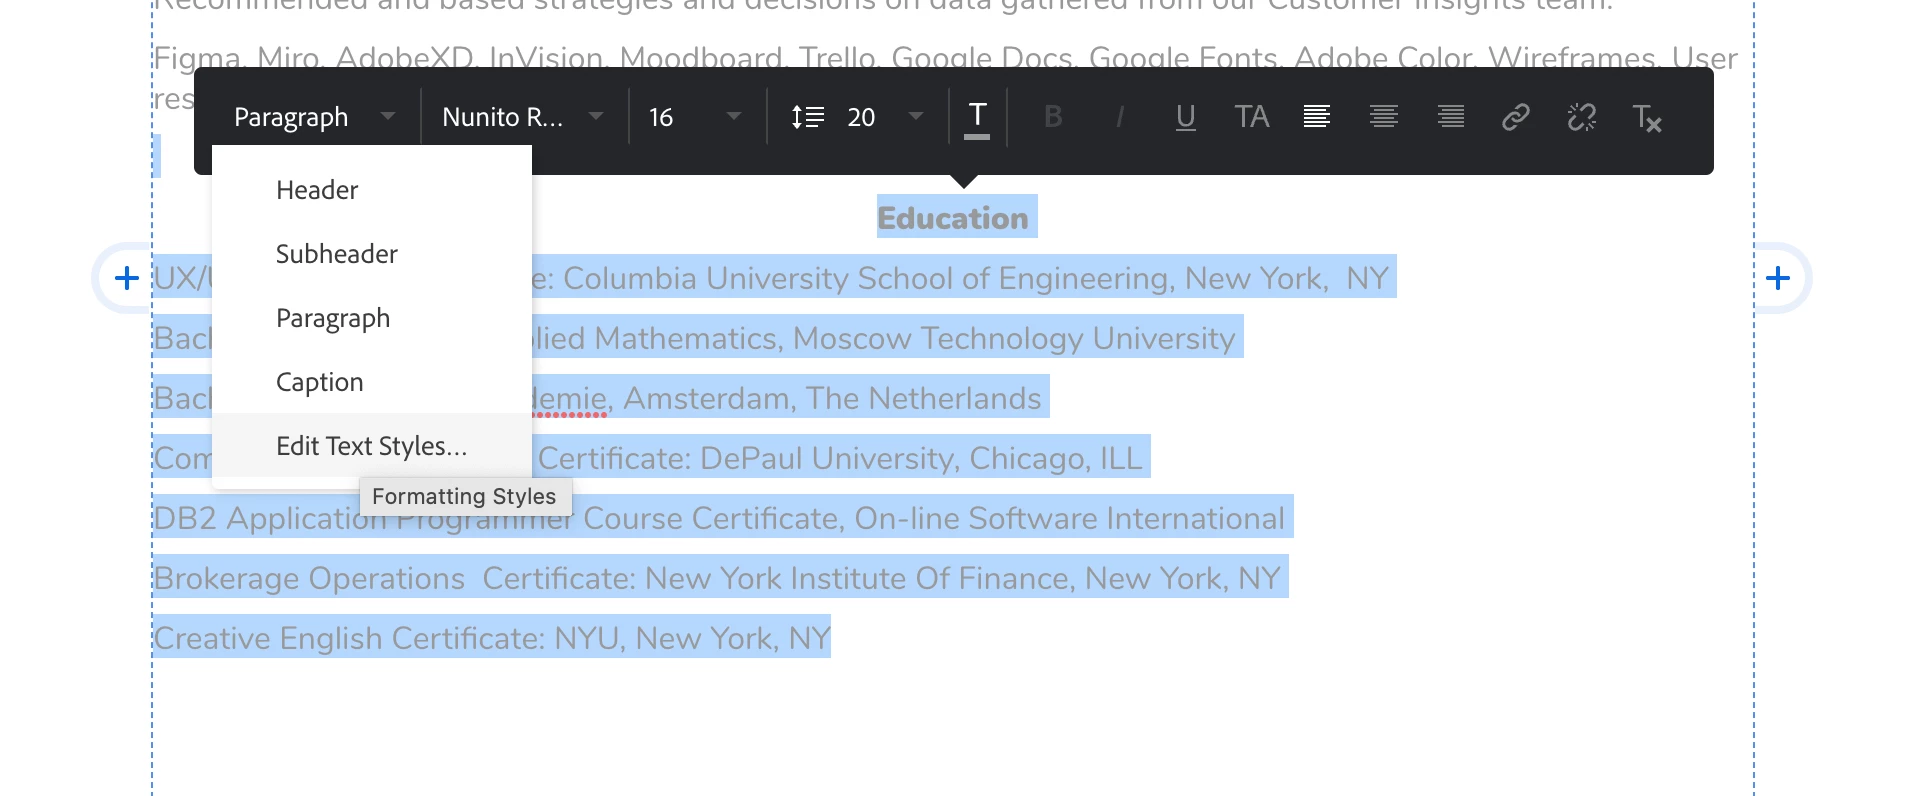Align text left
The width and height of the screenshot is (1914, 796).
coord(1317,118)
